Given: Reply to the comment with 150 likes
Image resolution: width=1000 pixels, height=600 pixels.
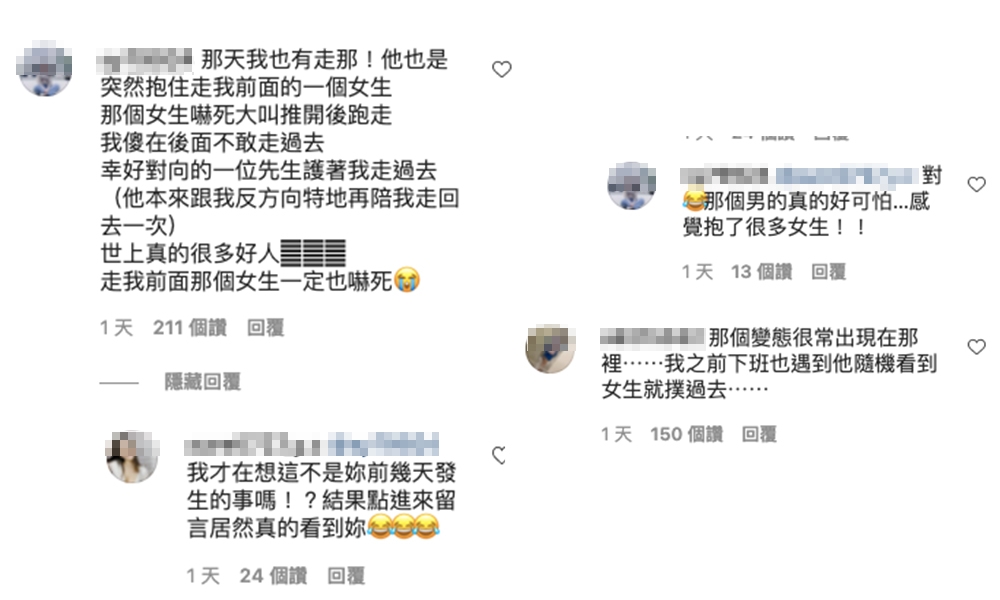Looking at the screenshot, I should pyautogui.click(x=759, y=434).
